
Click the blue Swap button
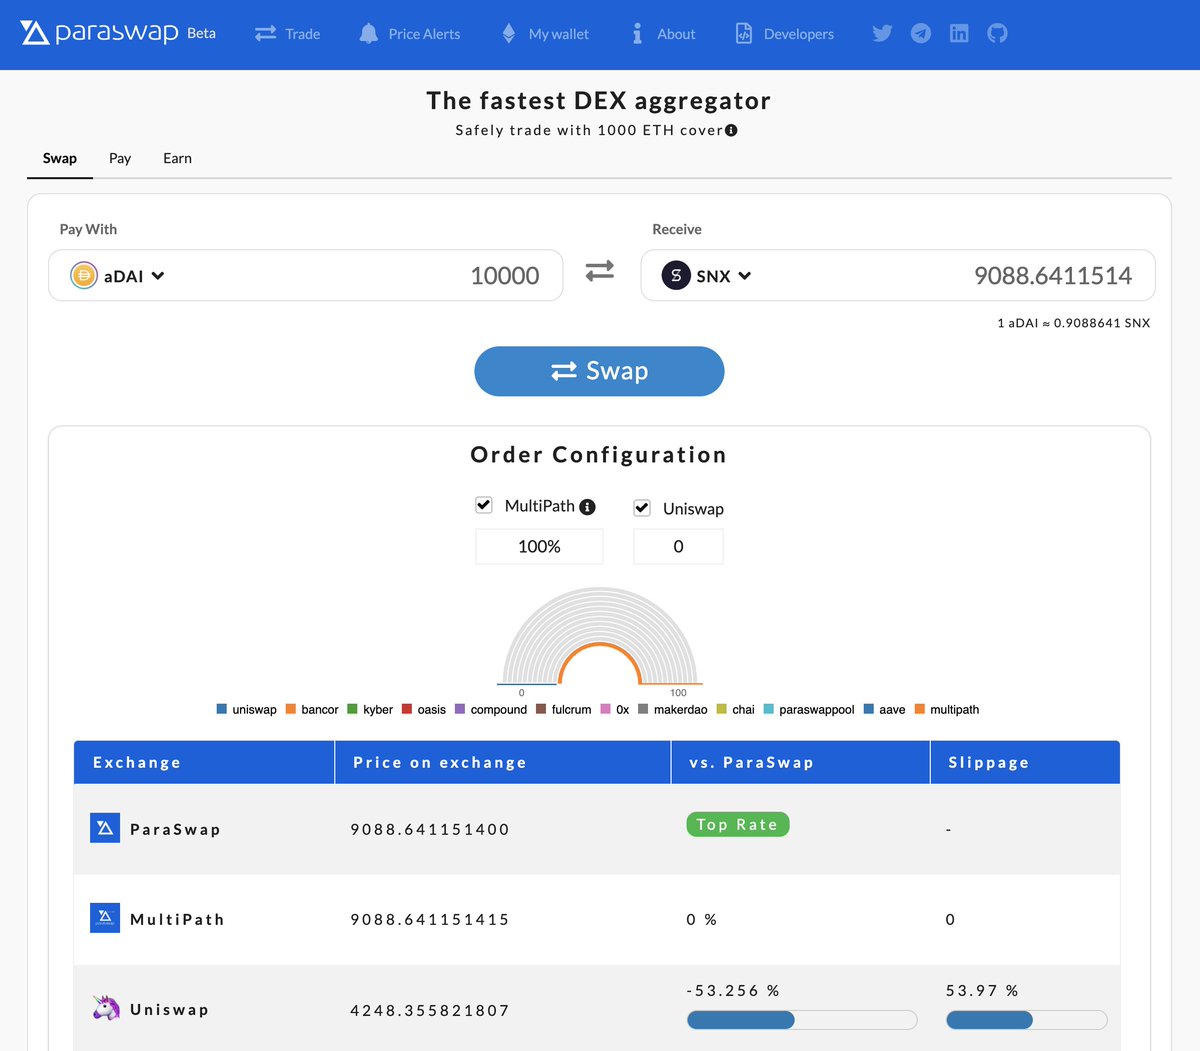pos(599,371)
